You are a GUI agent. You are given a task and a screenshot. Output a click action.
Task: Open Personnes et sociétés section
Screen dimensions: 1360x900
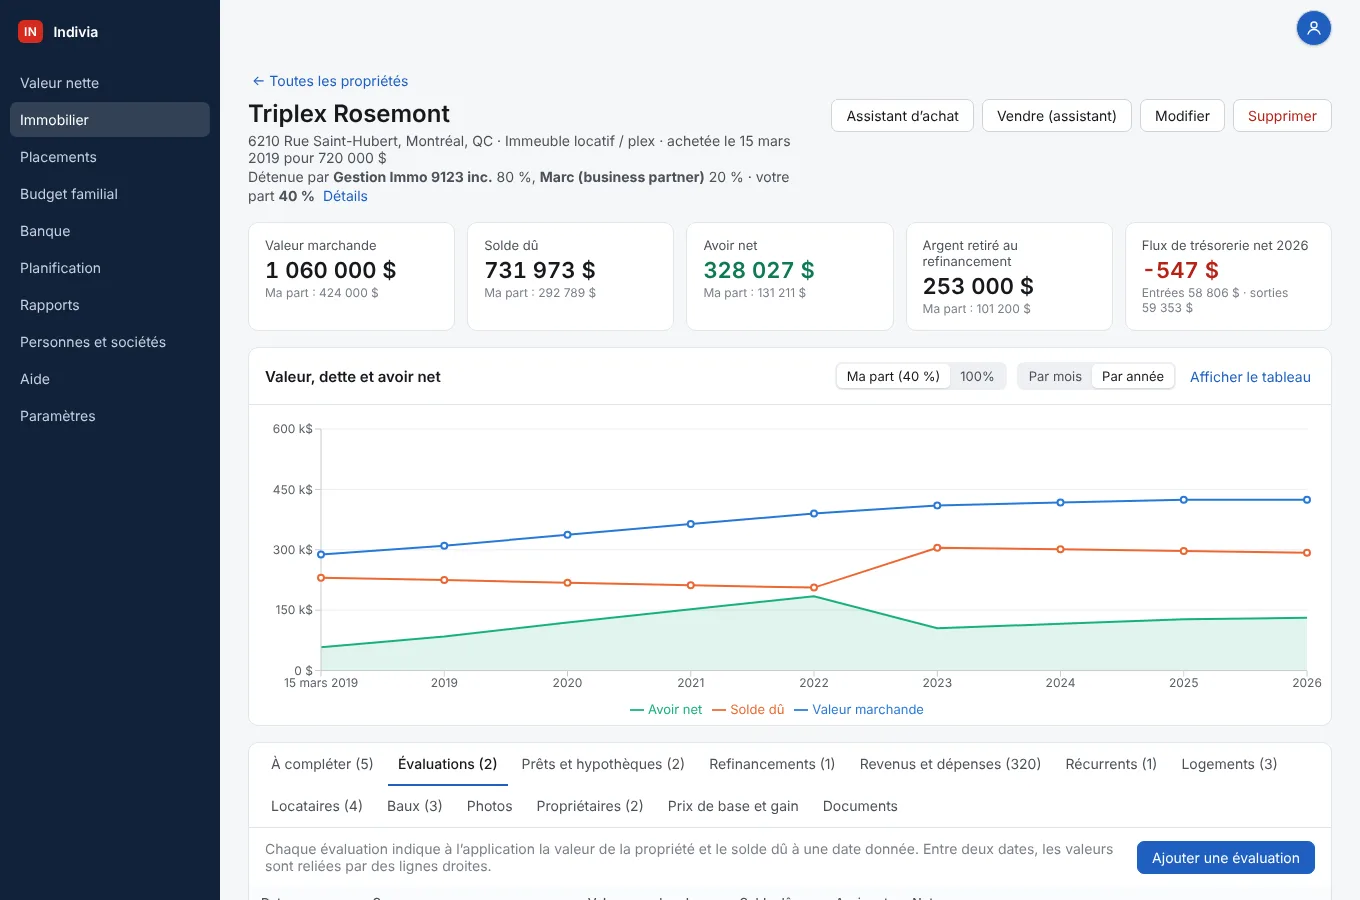click(x=110, y=342)
